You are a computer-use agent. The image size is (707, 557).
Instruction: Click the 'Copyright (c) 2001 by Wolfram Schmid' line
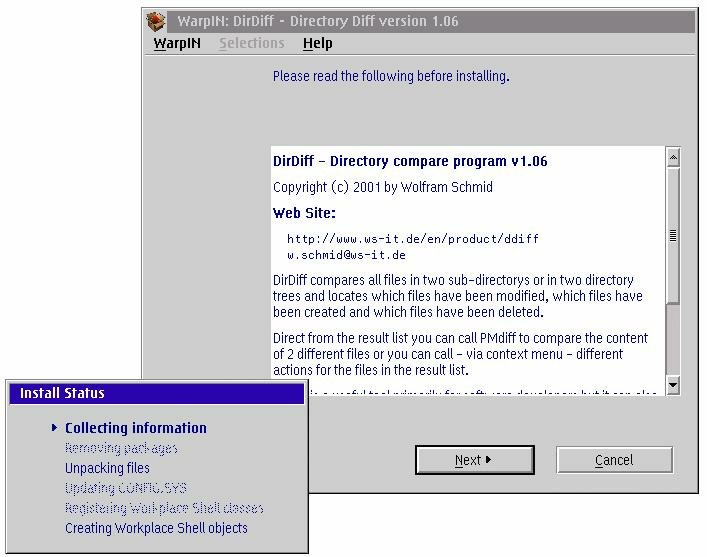point(382,187)
